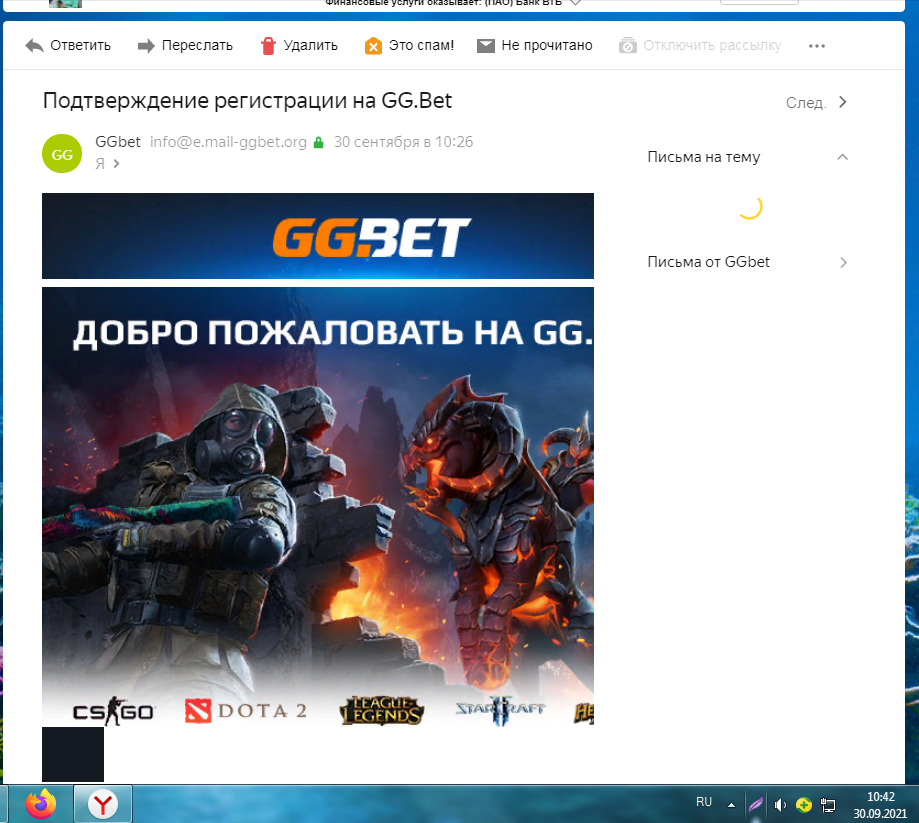Click the GGBET logo banner
This screenshot has width=919, height=823.
(x=318, y=236)
